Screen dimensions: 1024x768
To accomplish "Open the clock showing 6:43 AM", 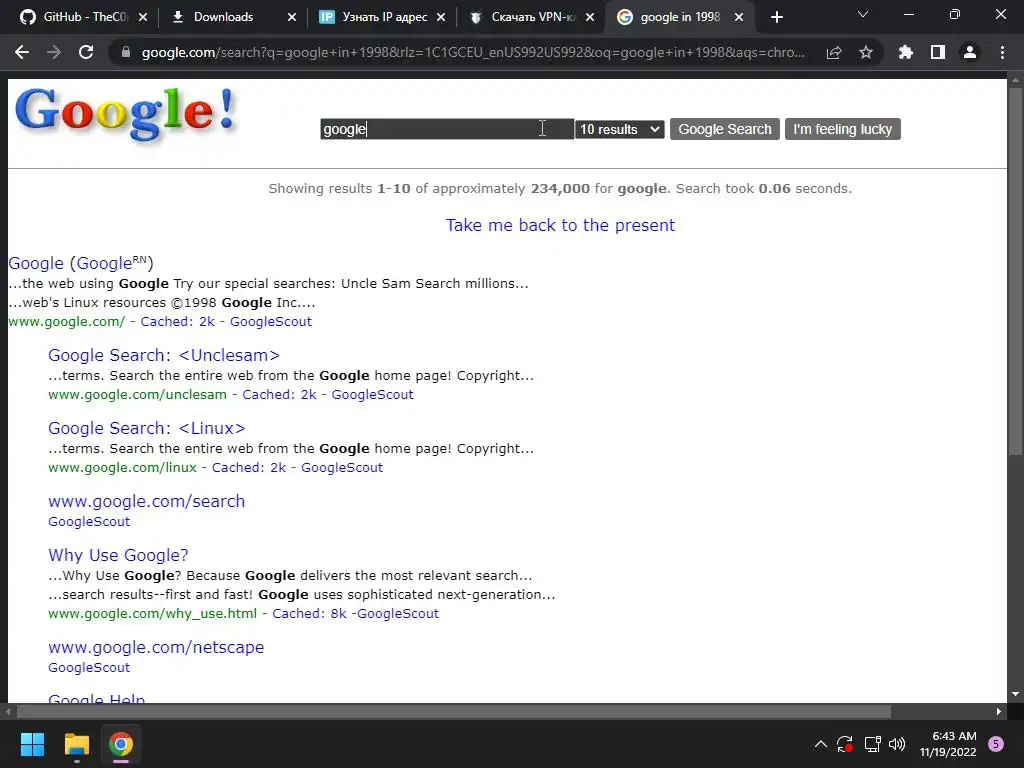I will (948, 744).
